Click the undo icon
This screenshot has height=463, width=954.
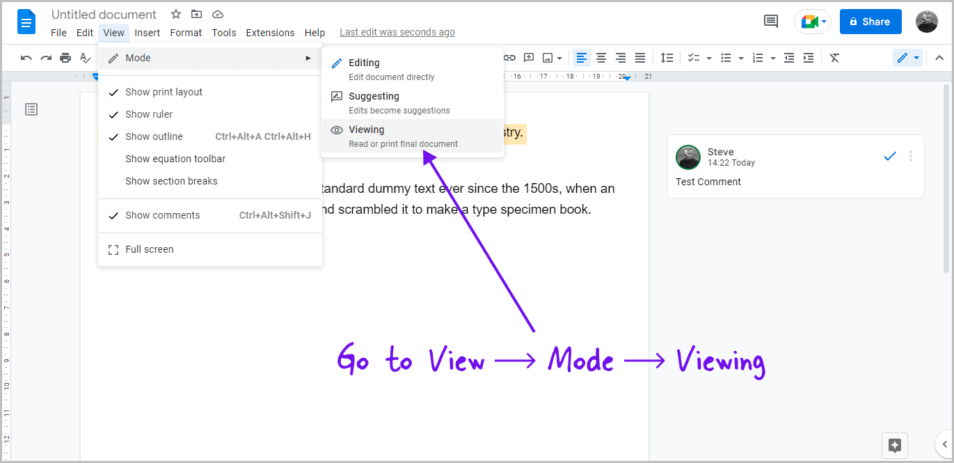(x=26, y=58)
